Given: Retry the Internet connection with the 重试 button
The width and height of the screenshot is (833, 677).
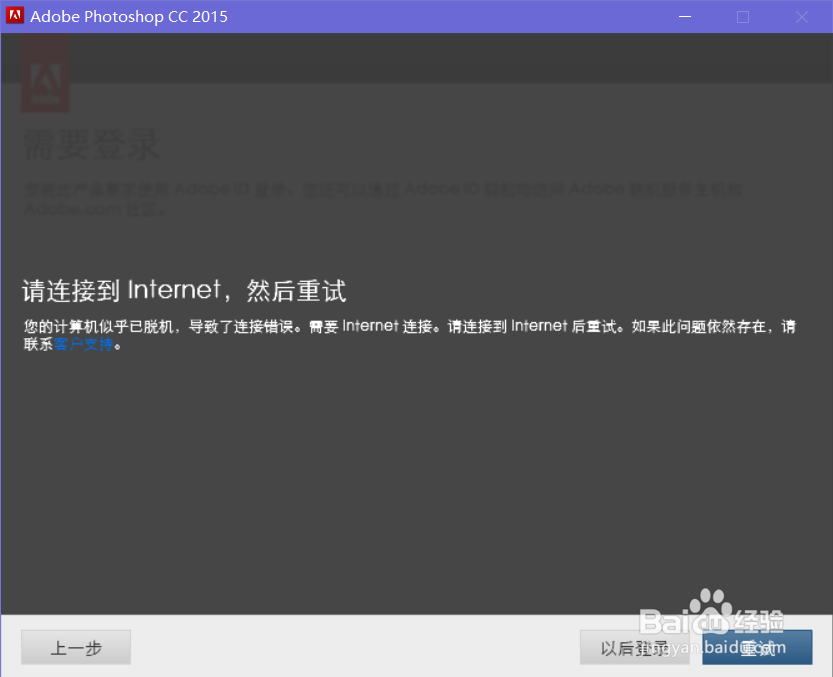Looking at the screenshot, I should pos(757,647).
